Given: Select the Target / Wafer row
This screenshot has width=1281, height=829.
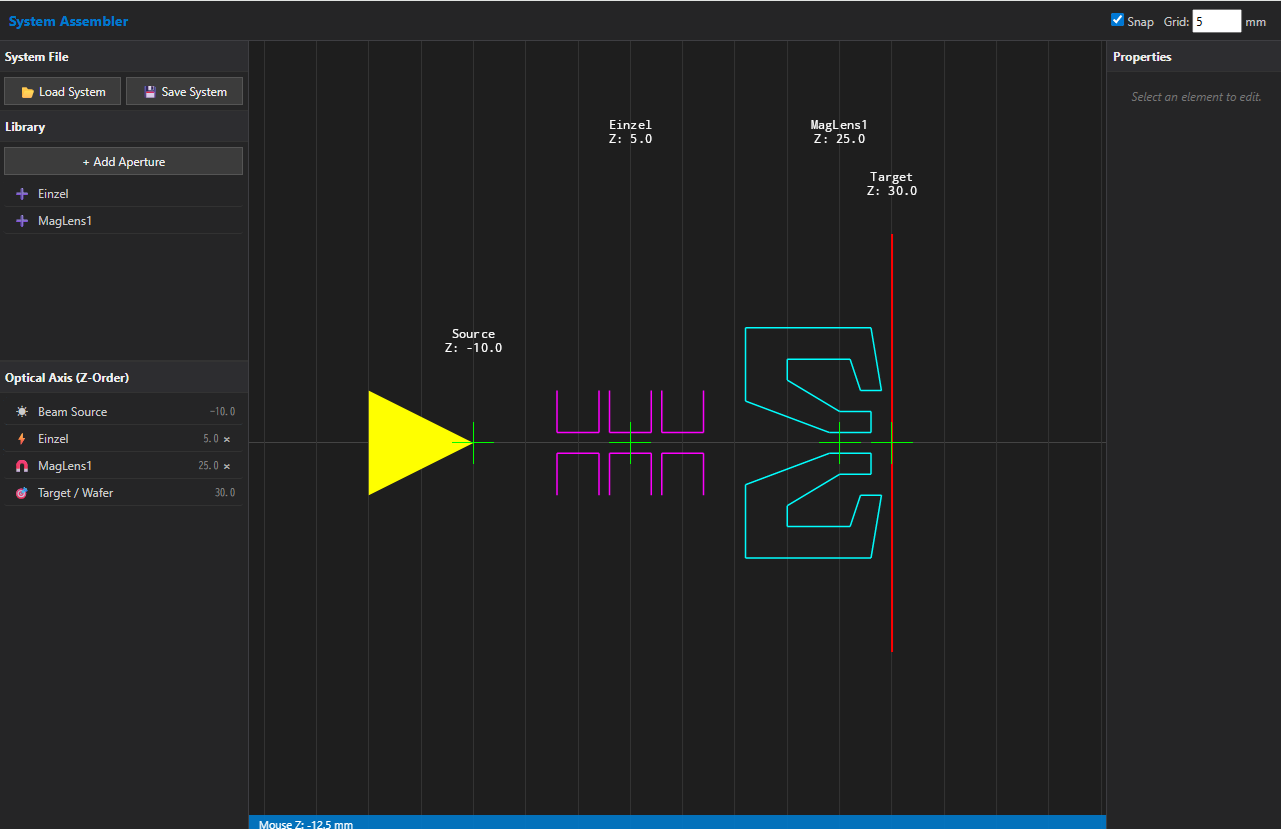Looking at the screenshot, I should click(110, 493).
